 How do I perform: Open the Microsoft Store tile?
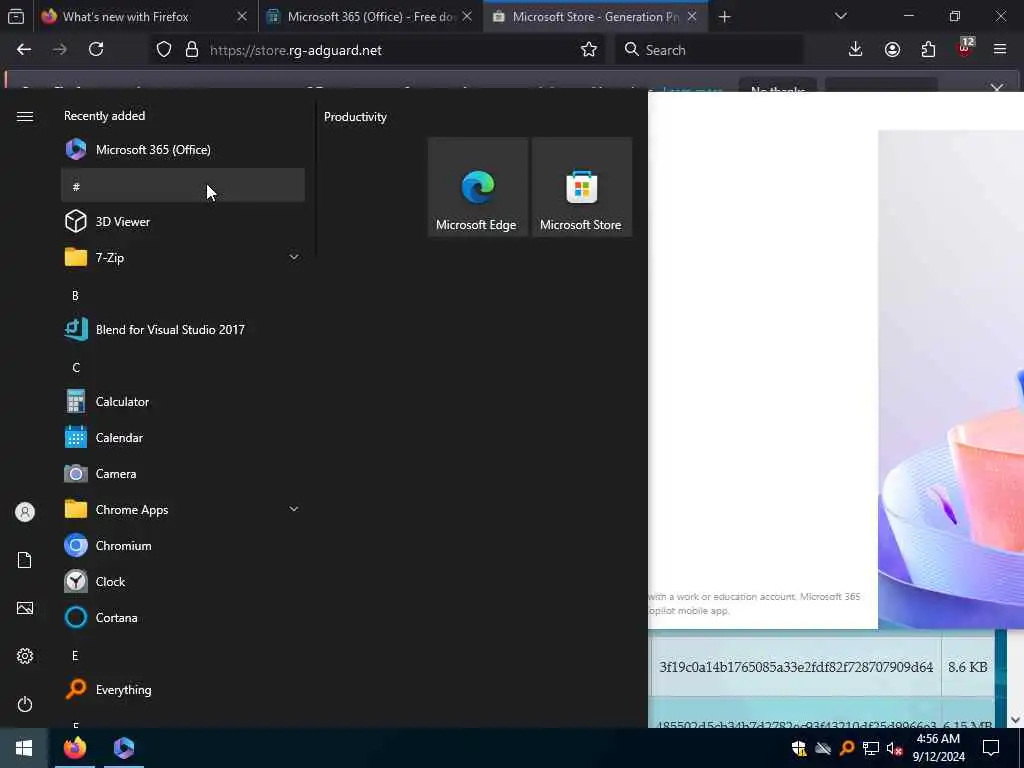(x=581, y=187)
